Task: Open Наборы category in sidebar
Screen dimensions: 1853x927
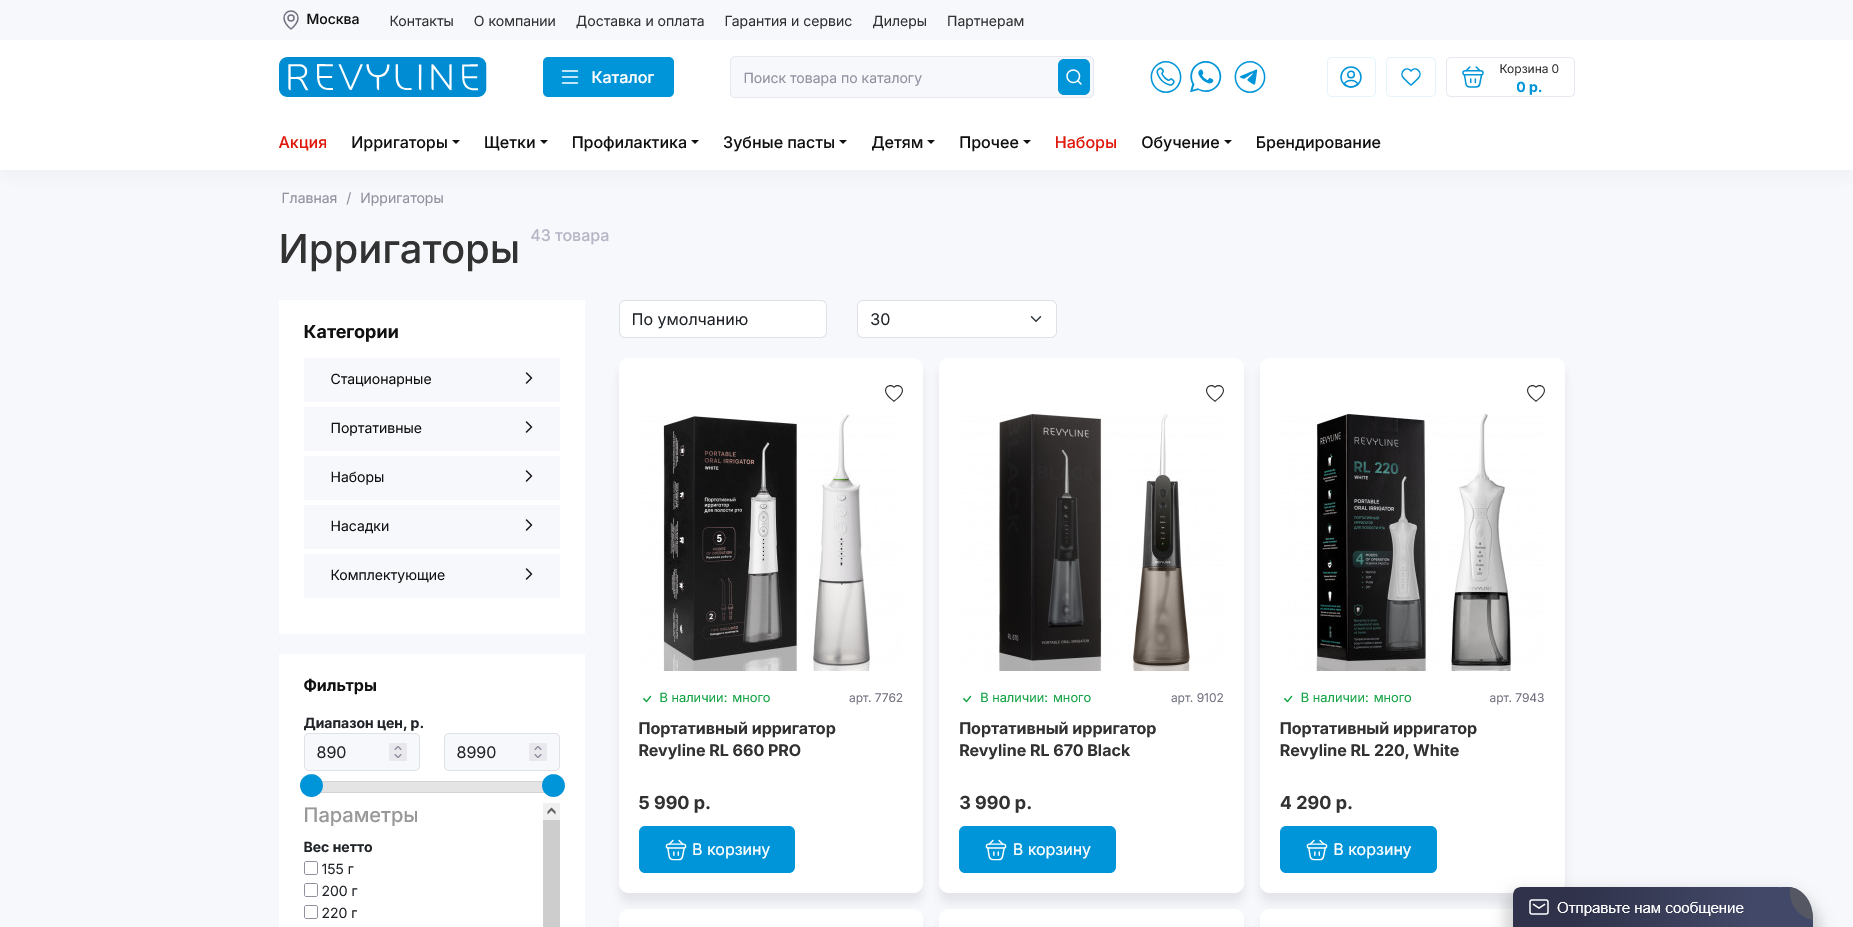Action: pyautogui.click(x=432, y=477)
